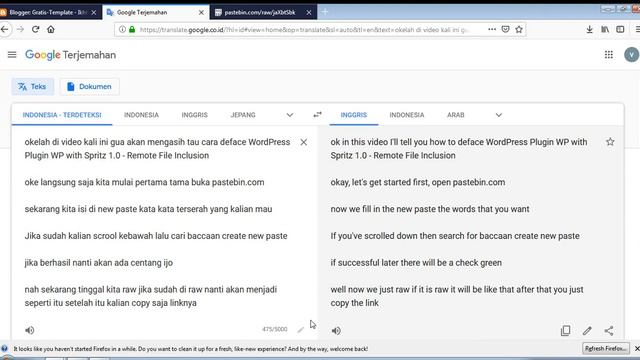The width and height of the screenshot is (640, 360).
Task: Go to Firefox home page
Action: 51,29
